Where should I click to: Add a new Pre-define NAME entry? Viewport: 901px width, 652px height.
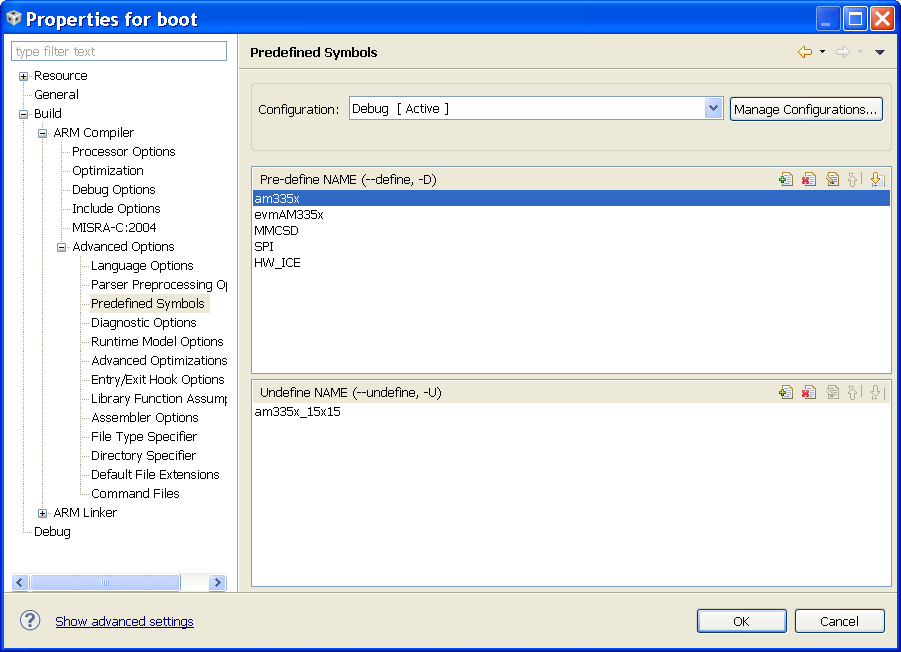pyautogui.click(x=786, y=179)
